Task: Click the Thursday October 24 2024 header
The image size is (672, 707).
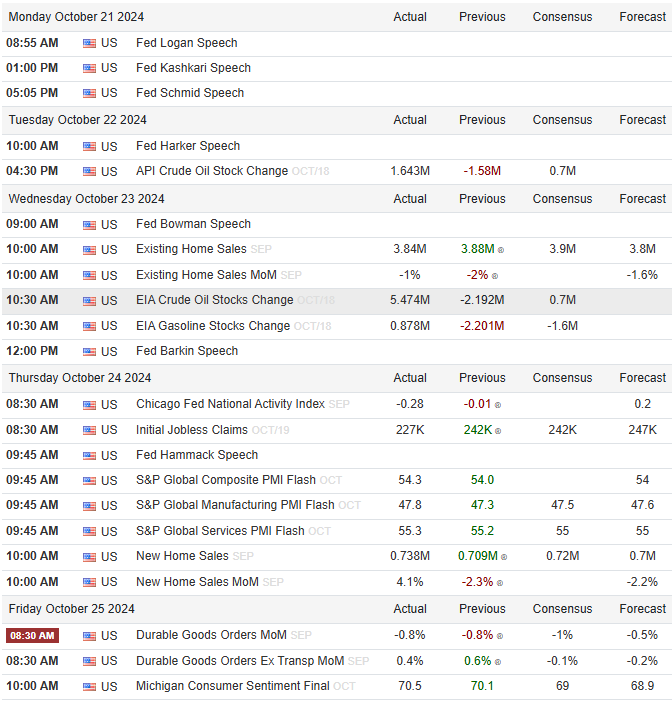Action: pos(80,378)
